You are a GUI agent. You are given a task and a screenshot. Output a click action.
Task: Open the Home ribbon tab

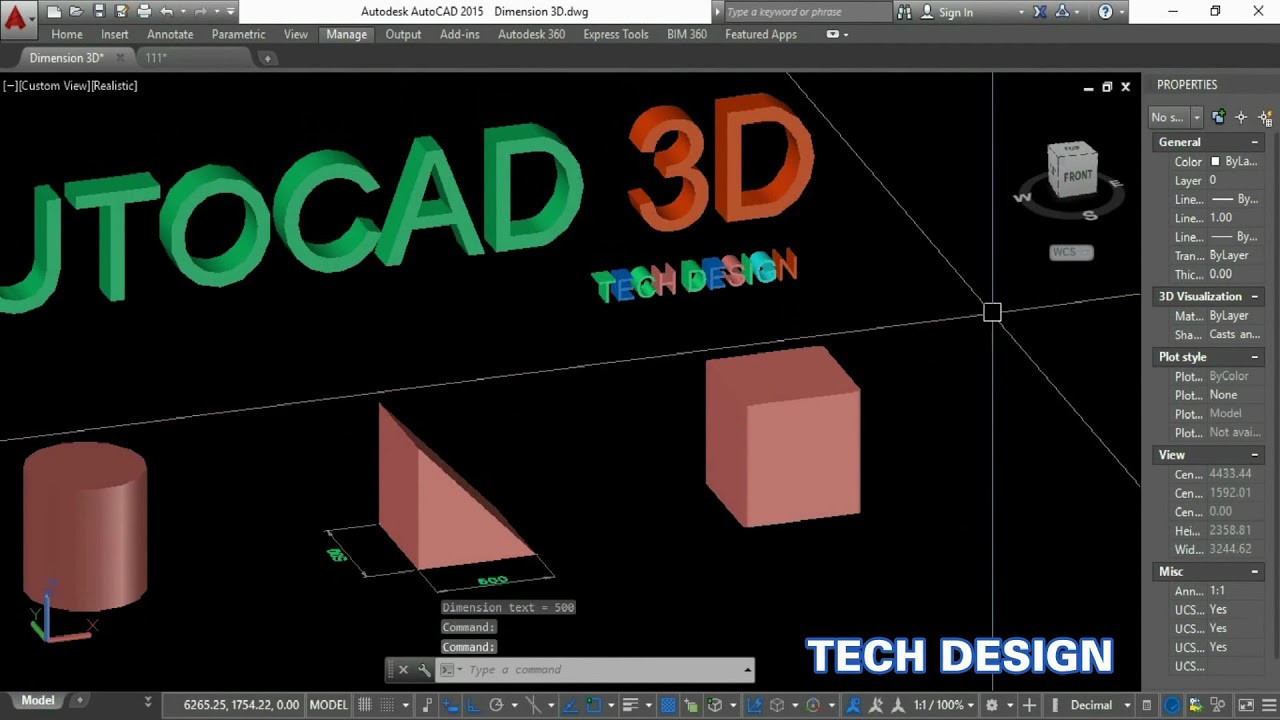[x=67, y=34]
